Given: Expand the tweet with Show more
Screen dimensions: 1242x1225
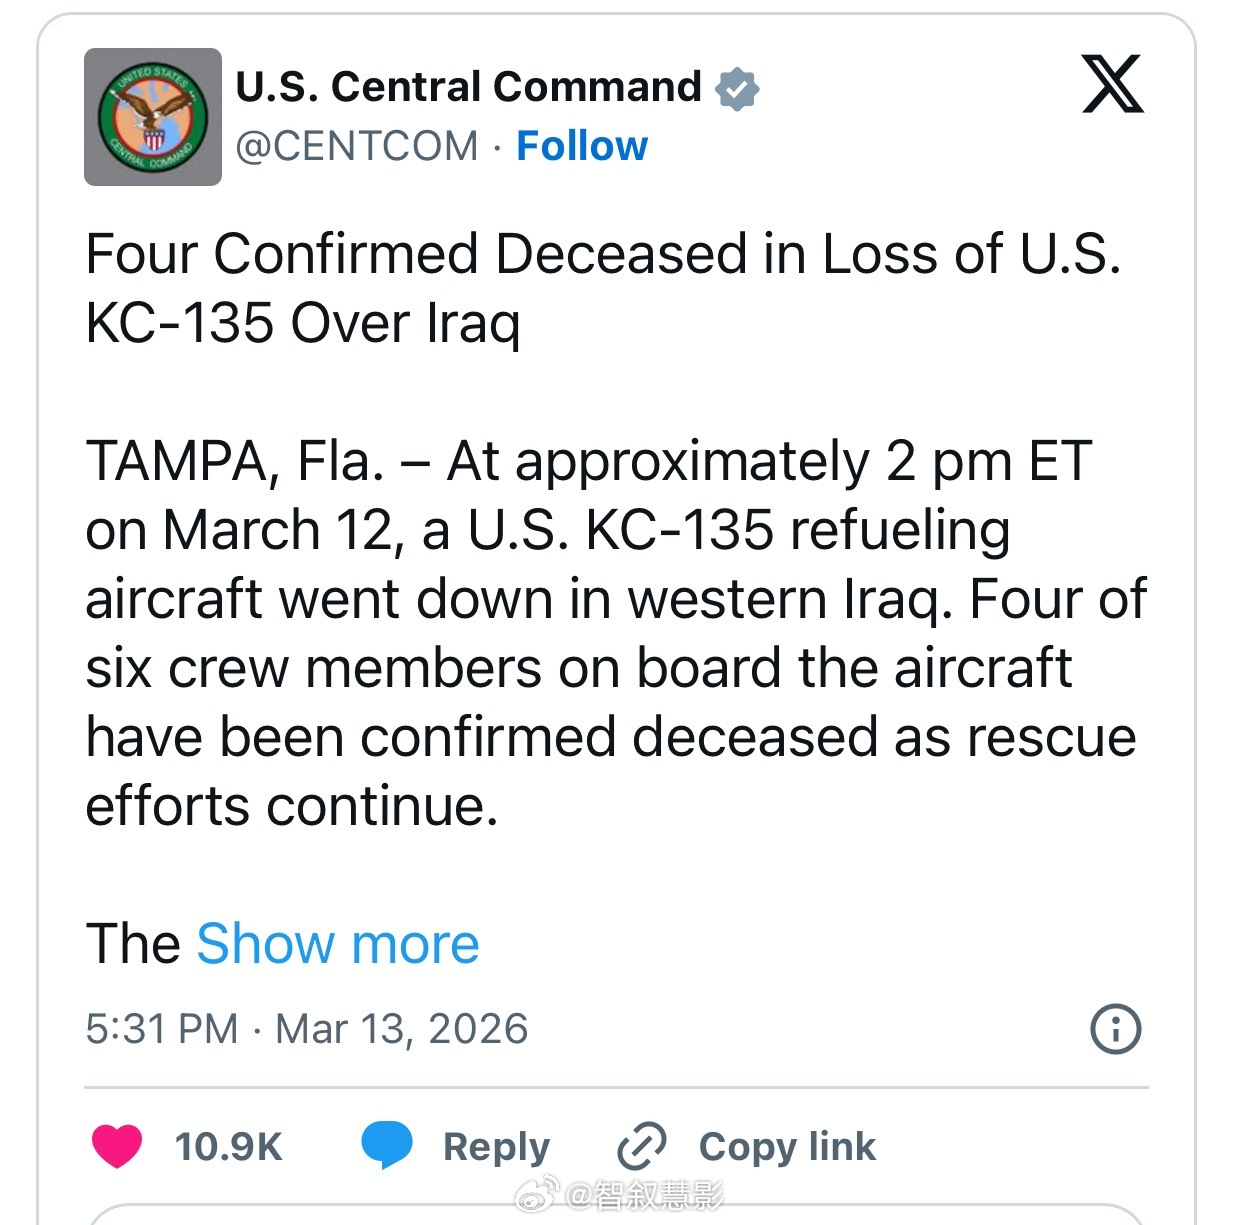Looking at the screenshot, I should click(x=336, y=943).
